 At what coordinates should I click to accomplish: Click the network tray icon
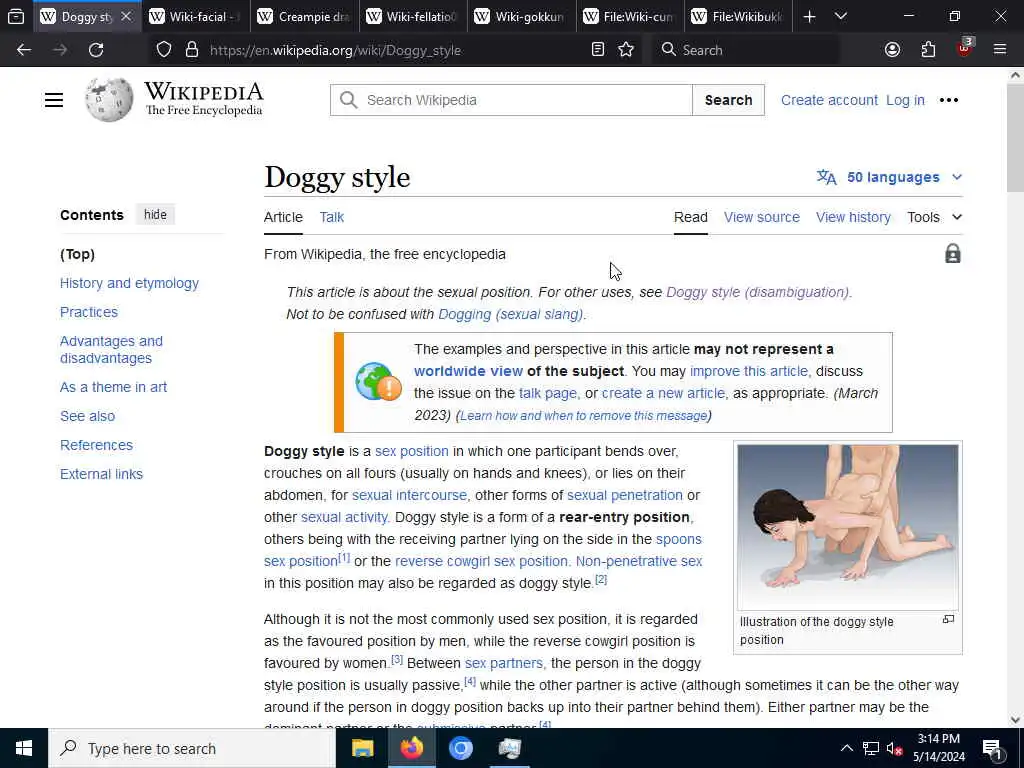(x=871, y=748)
